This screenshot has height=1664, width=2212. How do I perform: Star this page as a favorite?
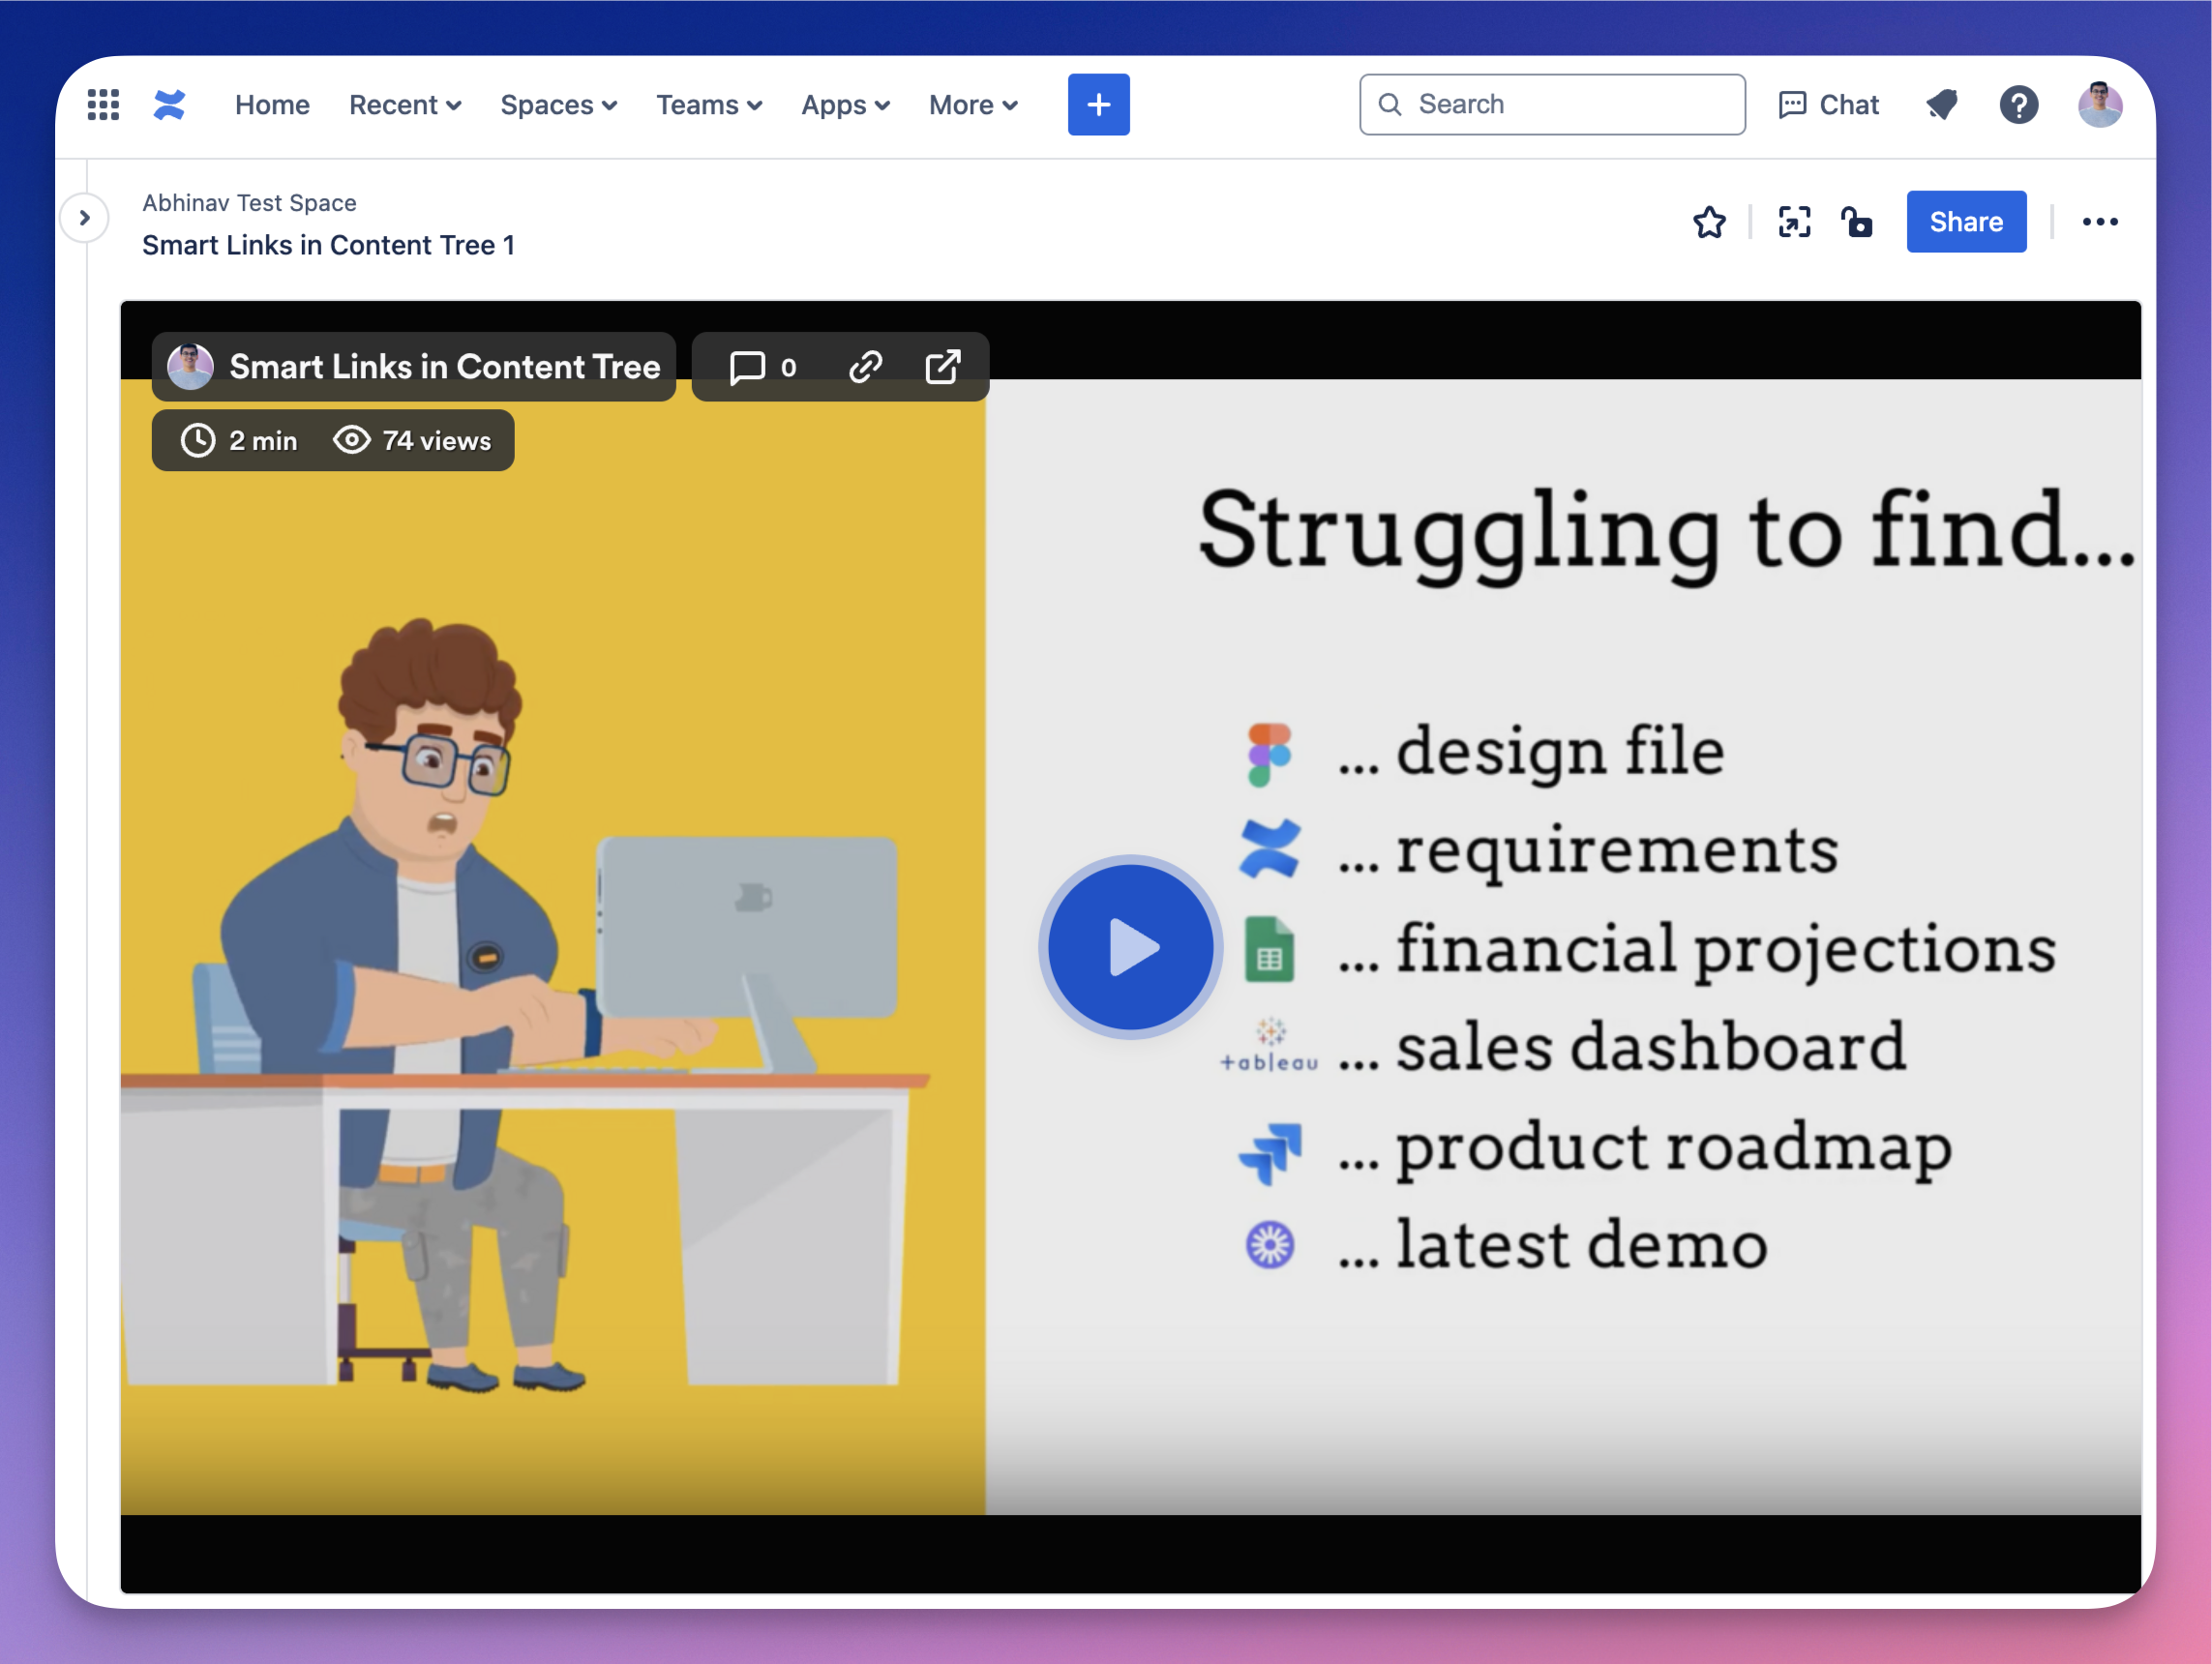(1708, 222)
